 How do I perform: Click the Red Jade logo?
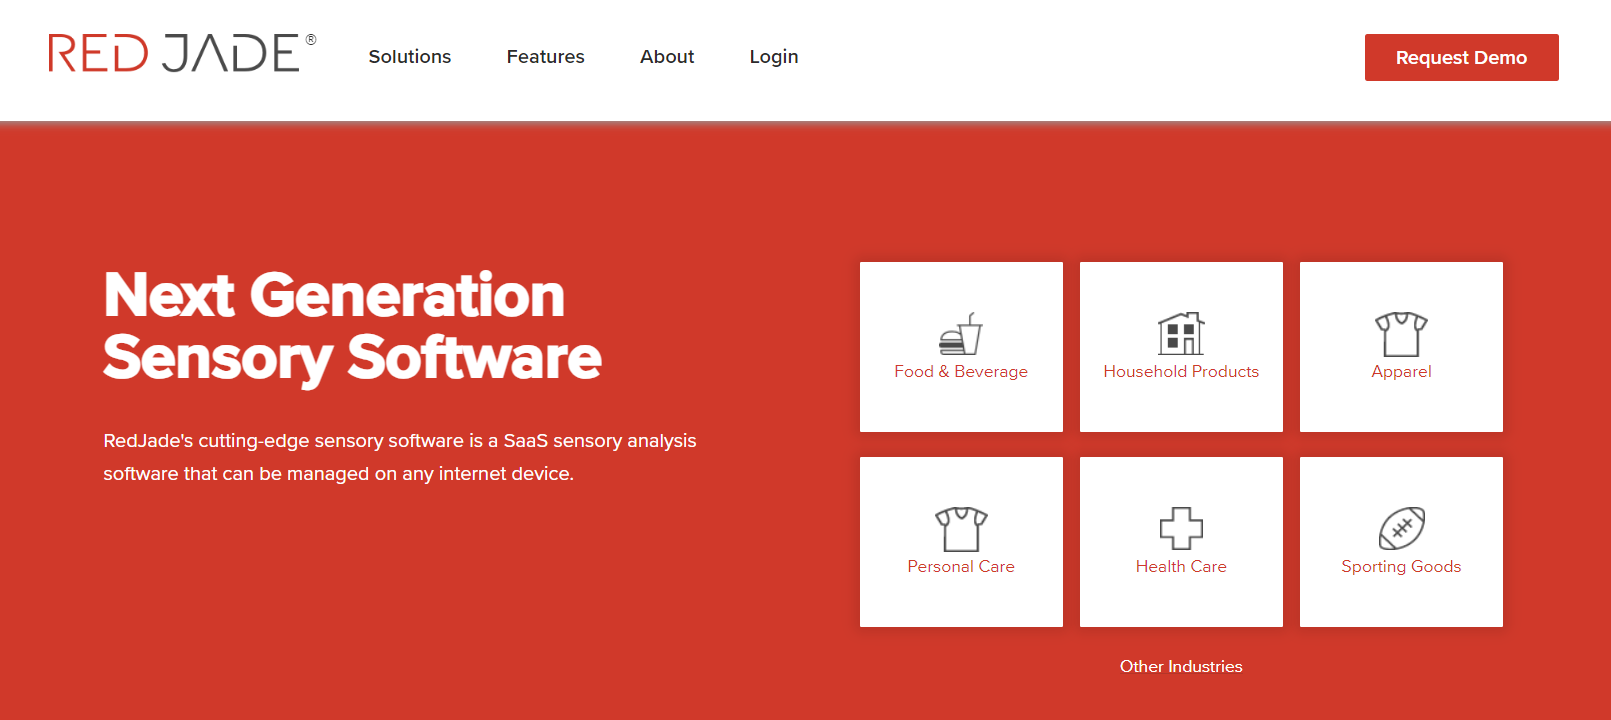(x=182, y=53)
